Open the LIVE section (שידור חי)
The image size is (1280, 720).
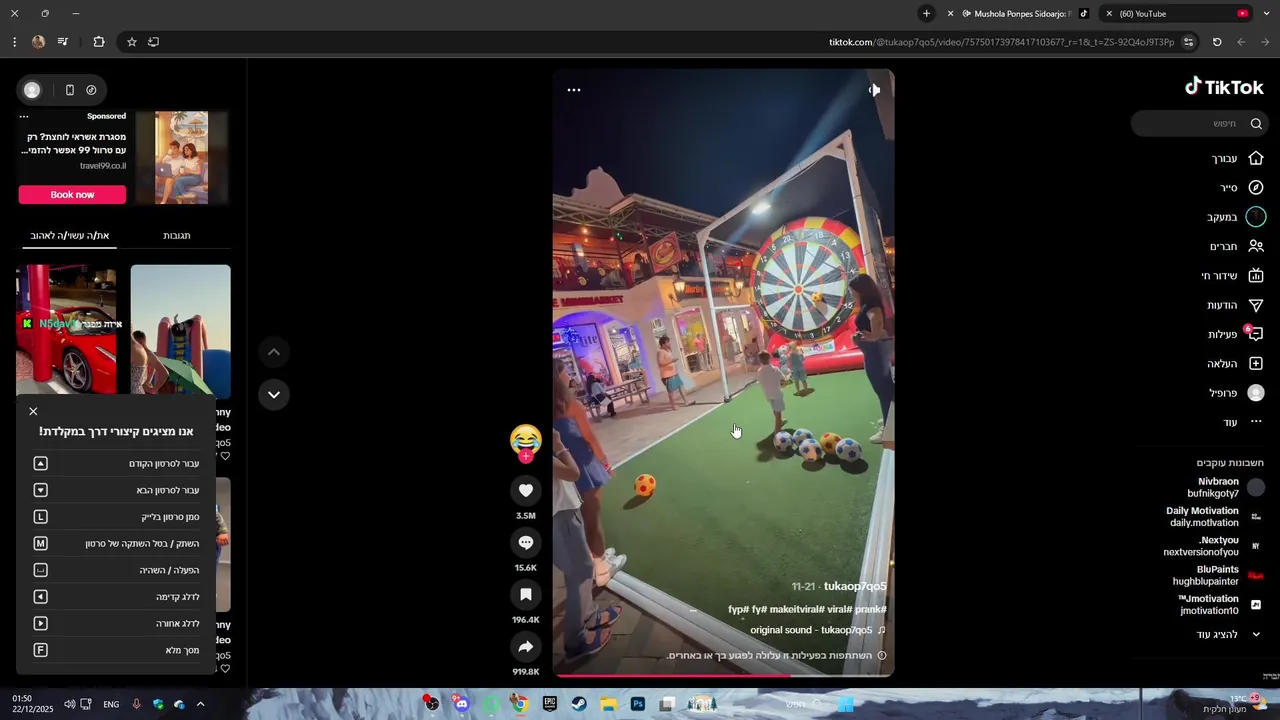click(x=1233, y=276)
